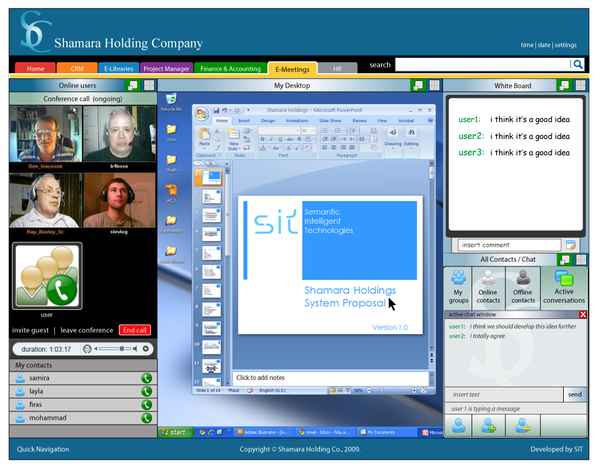Click the Windows start button
This screenshot has width=600, height=470.
coord(176,432)
